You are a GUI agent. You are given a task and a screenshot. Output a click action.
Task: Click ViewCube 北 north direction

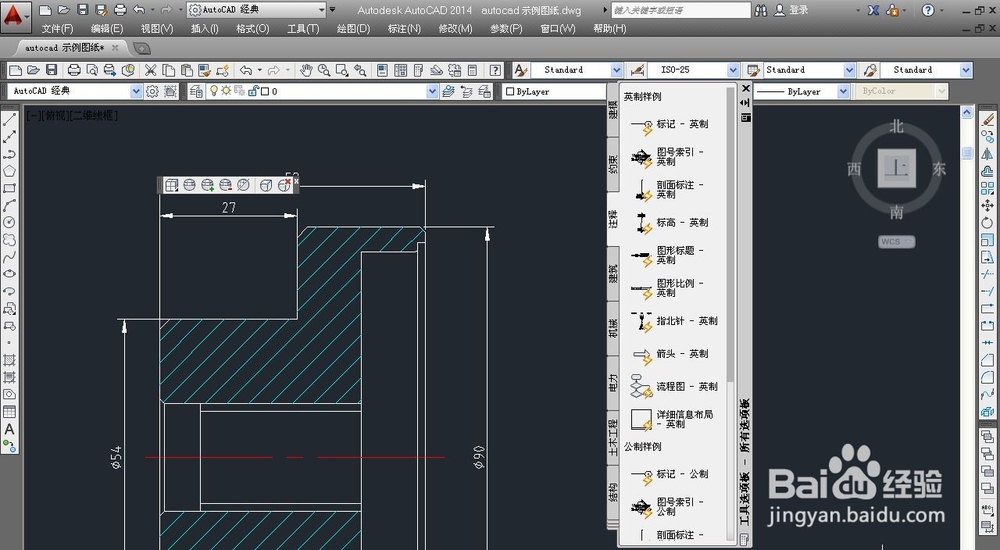click(x=897, y=126)
